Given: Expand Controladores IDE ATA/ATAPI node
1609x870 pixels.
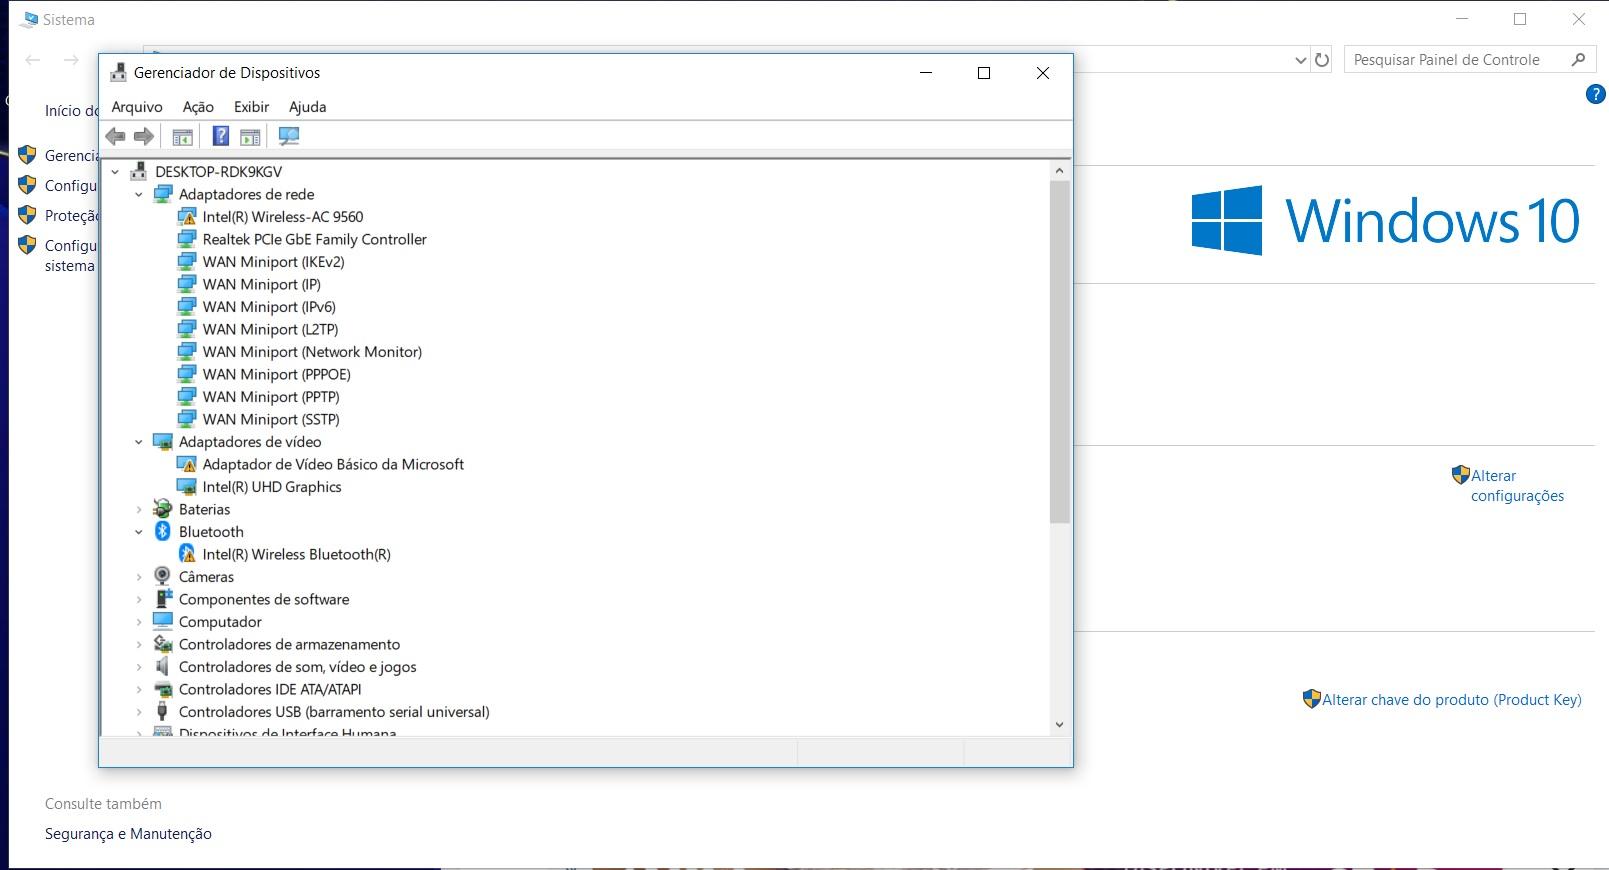Looking at the screenshot, I should (139, 689).
